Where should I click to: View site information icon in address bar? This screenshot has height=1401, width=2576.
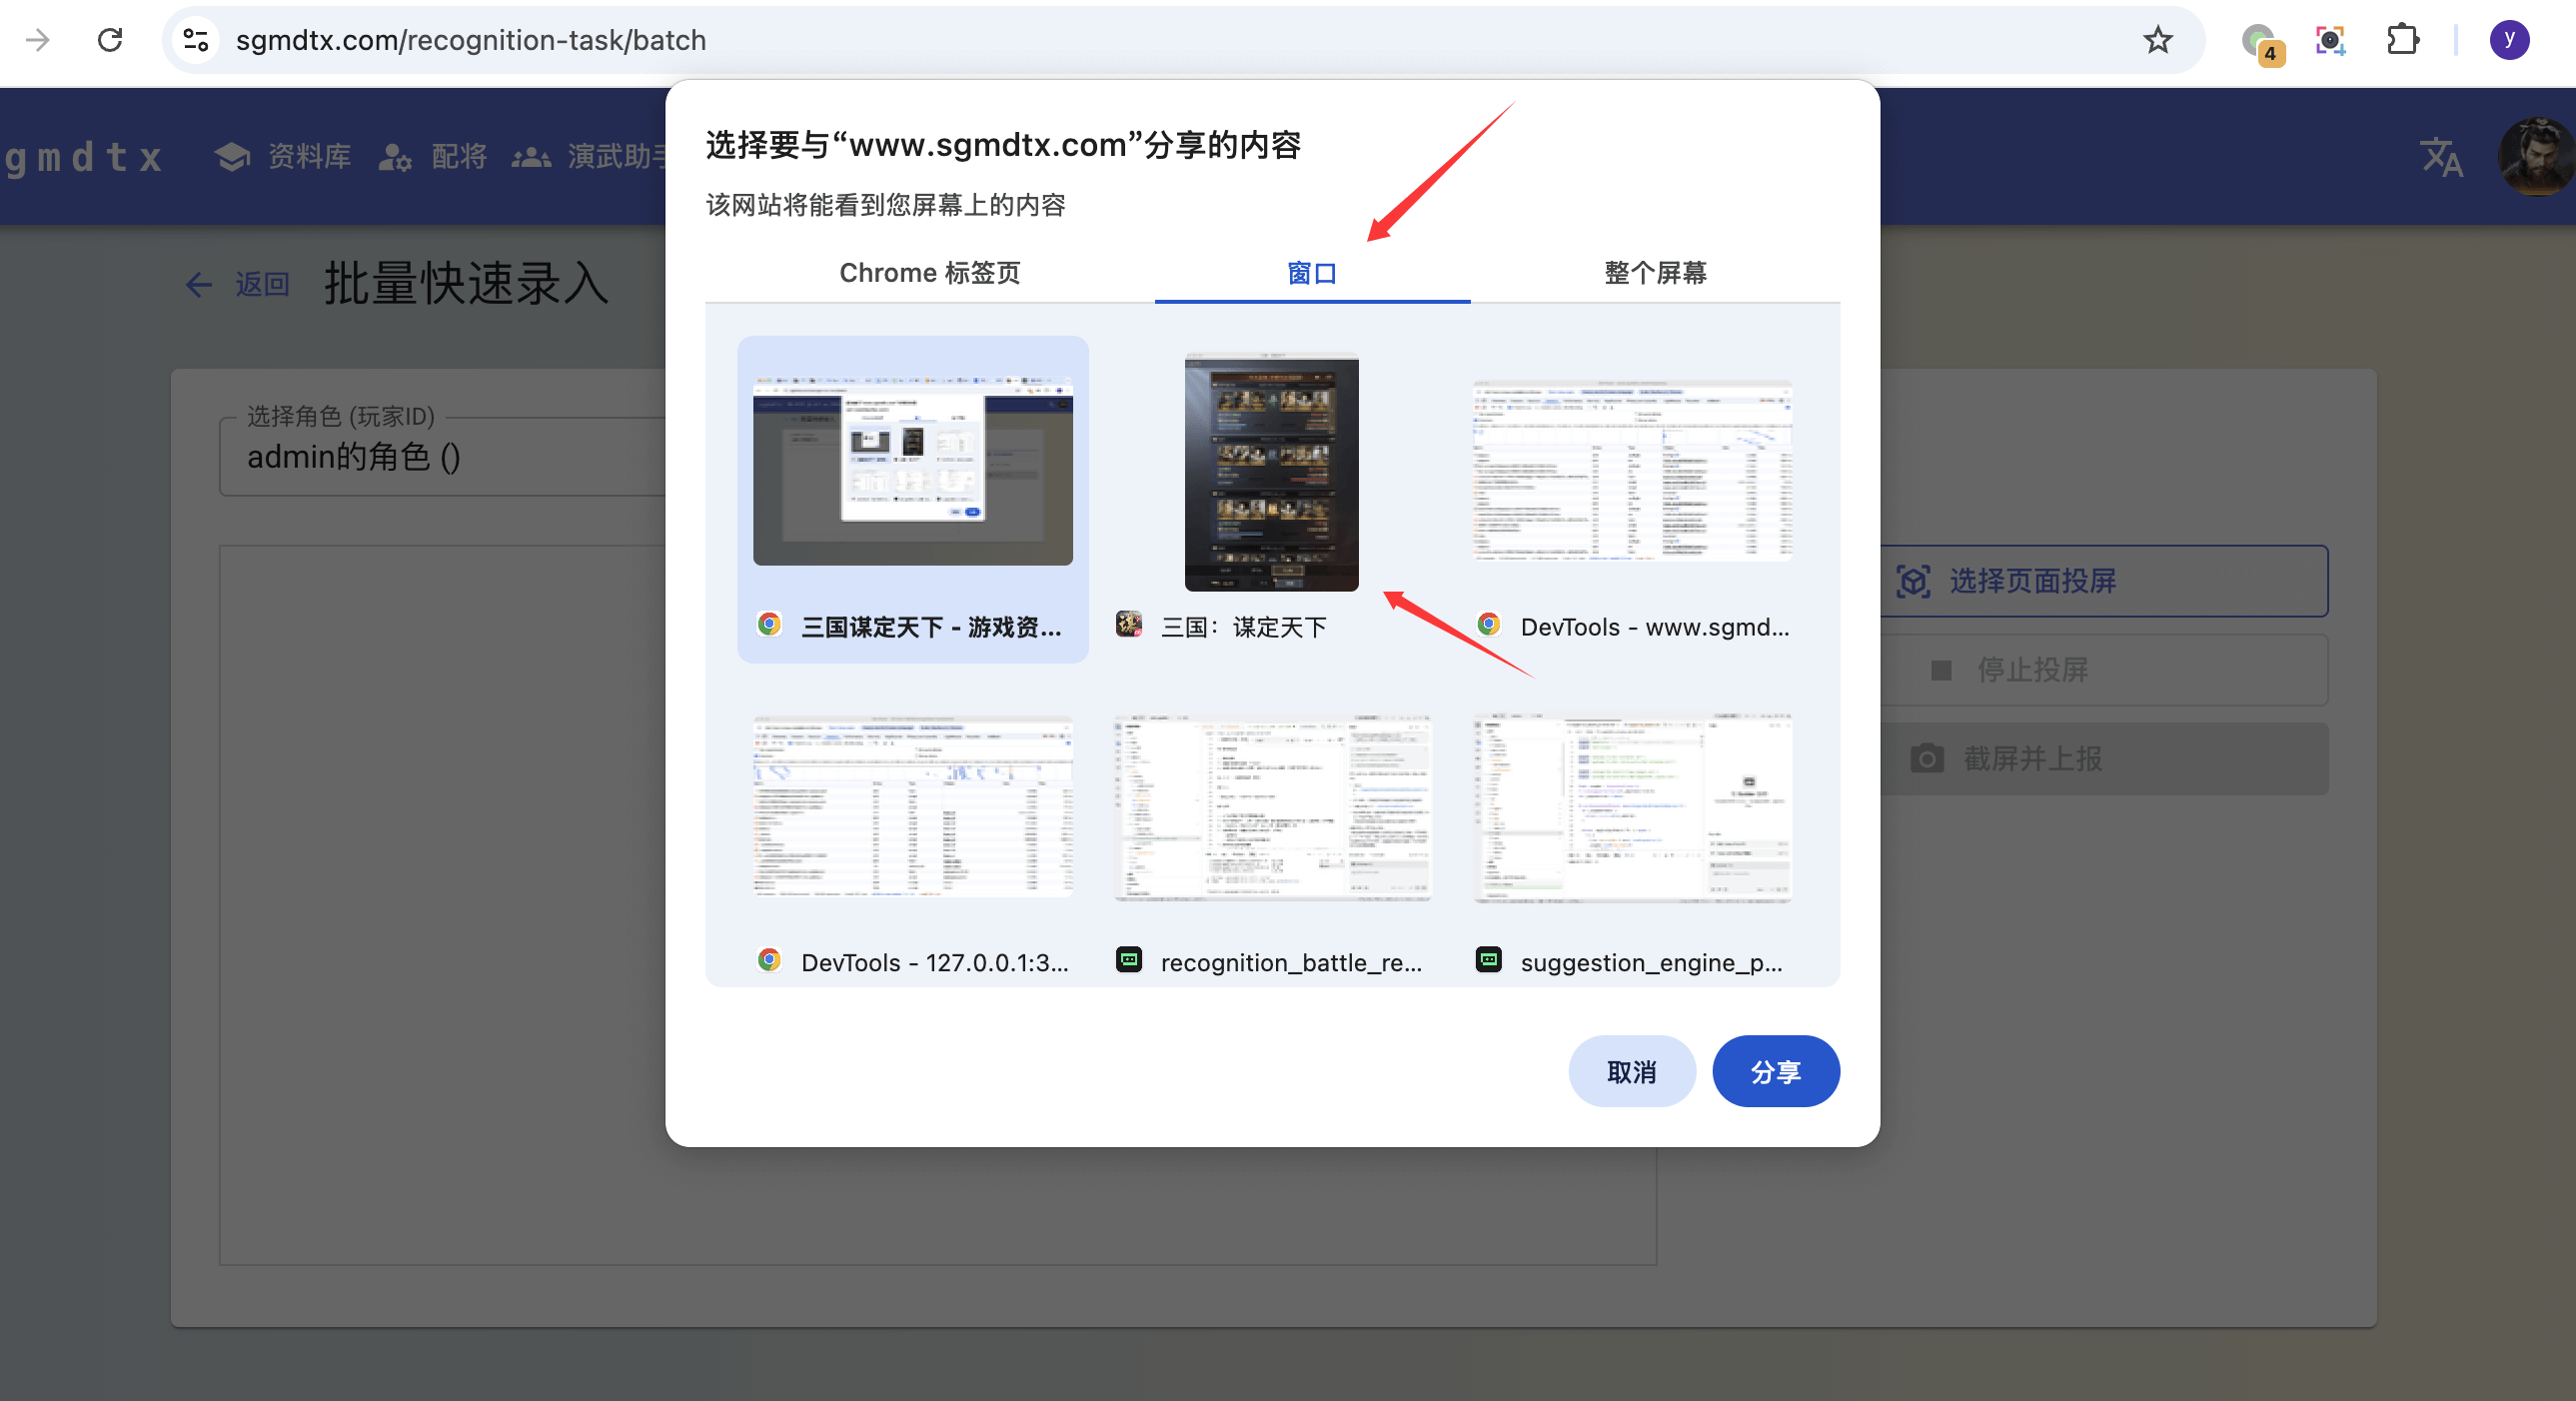tap(196, 40)
